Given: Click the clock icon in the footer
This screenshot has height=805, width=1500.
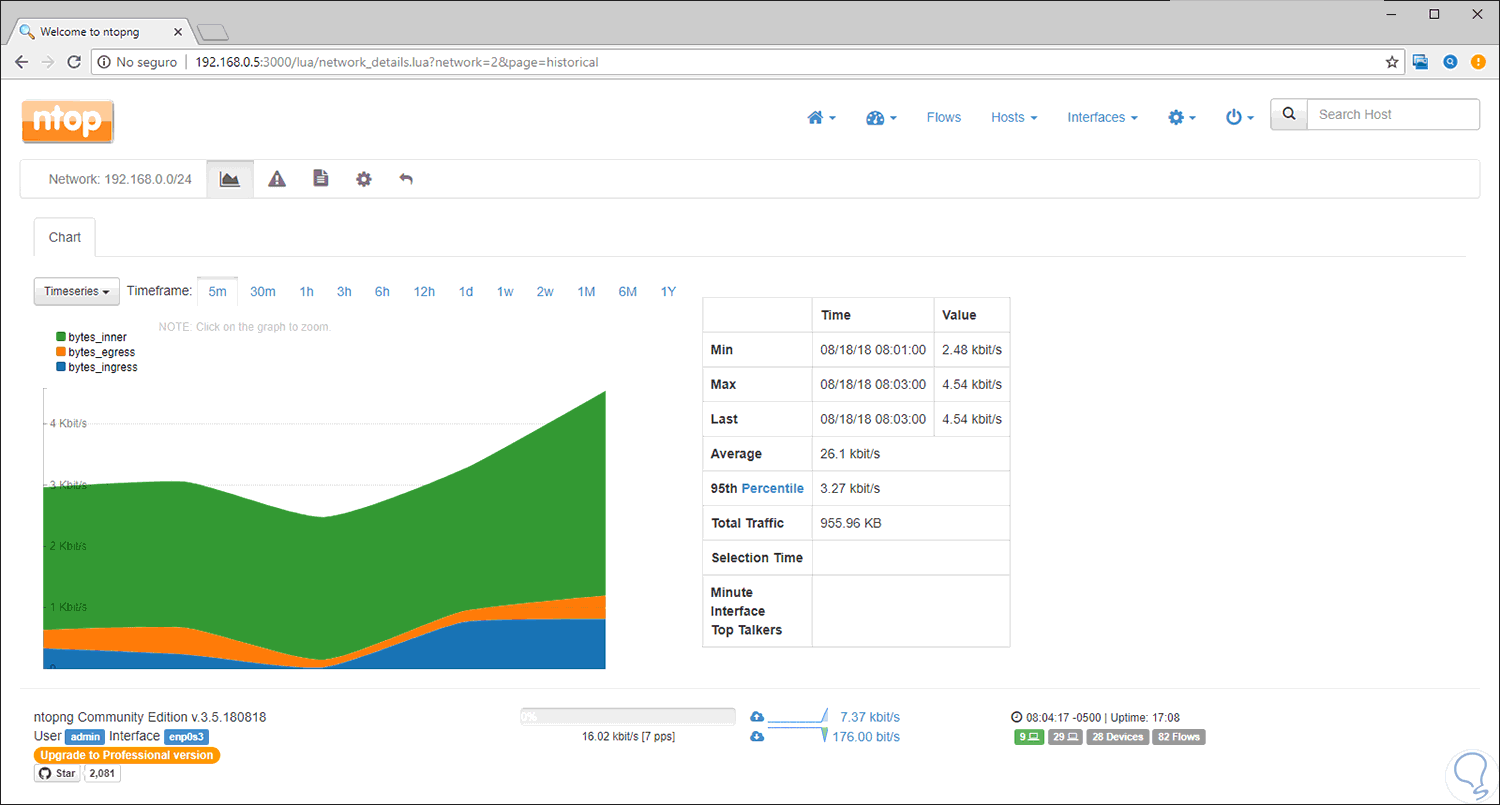Looking at the screenshot, I should click(x=1017, y=717).
